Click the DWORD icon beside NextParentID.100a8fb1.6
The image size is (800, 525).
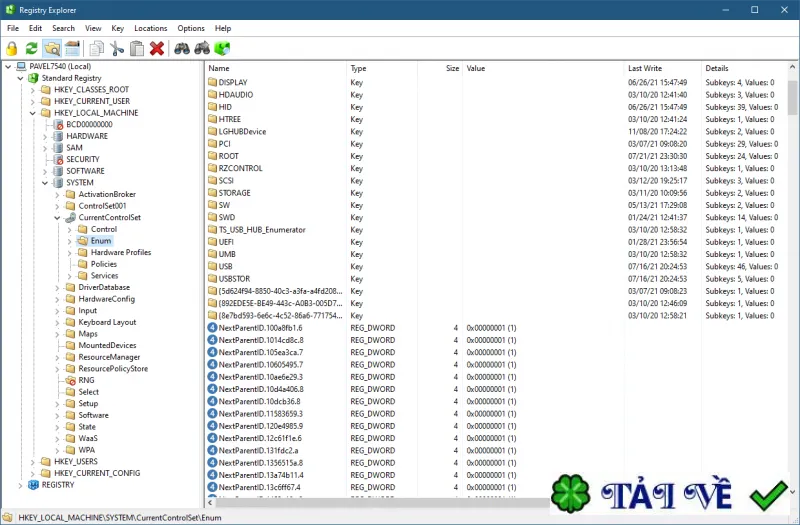(x=213, y=328)
